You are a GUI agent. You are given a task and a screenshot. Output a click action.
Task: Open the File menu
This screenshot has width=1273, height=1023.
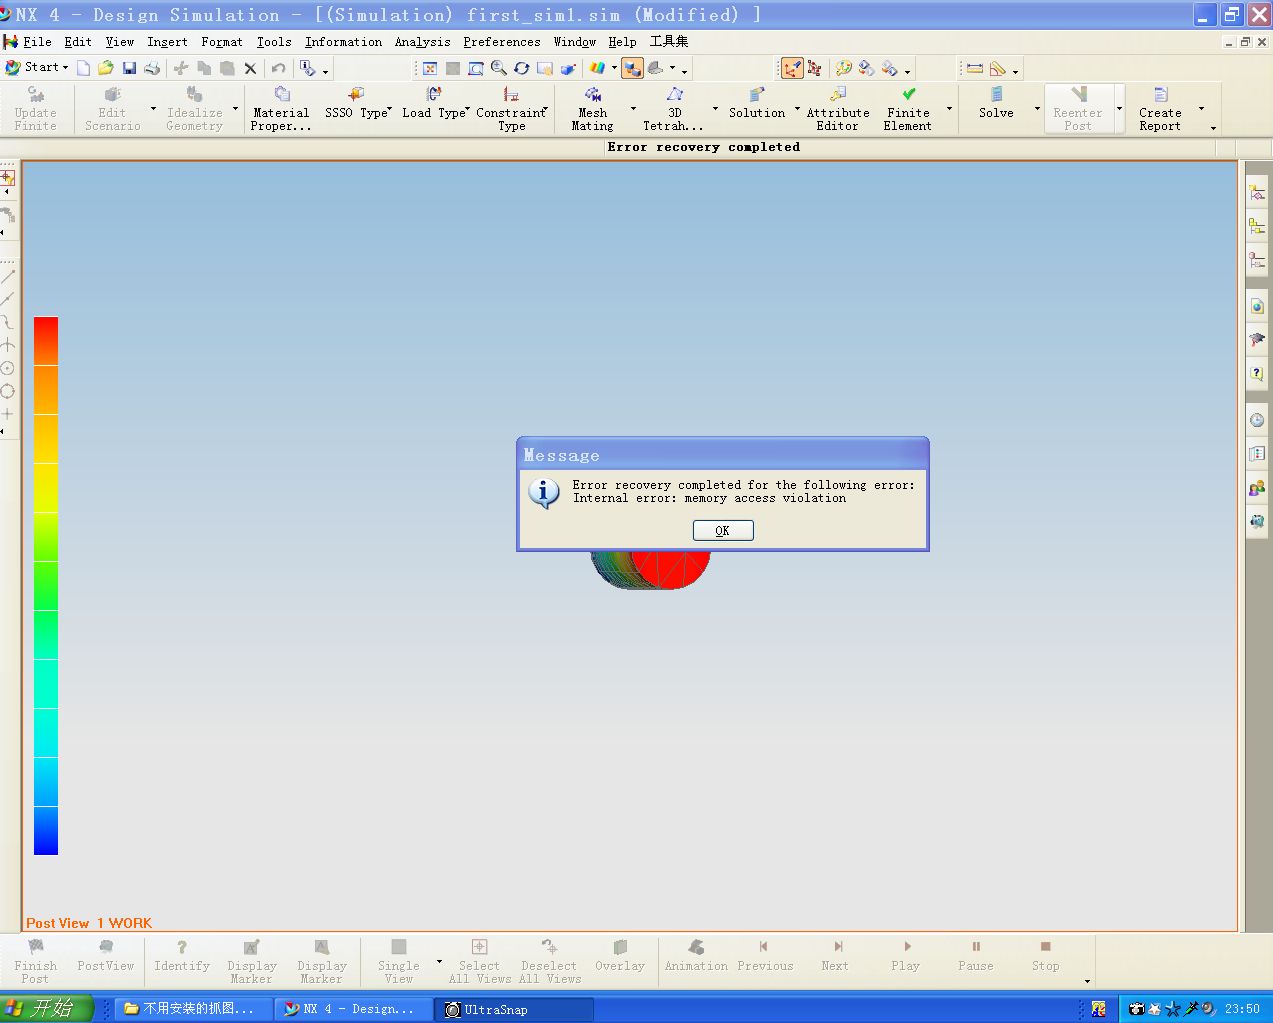[x=37, y=42]
